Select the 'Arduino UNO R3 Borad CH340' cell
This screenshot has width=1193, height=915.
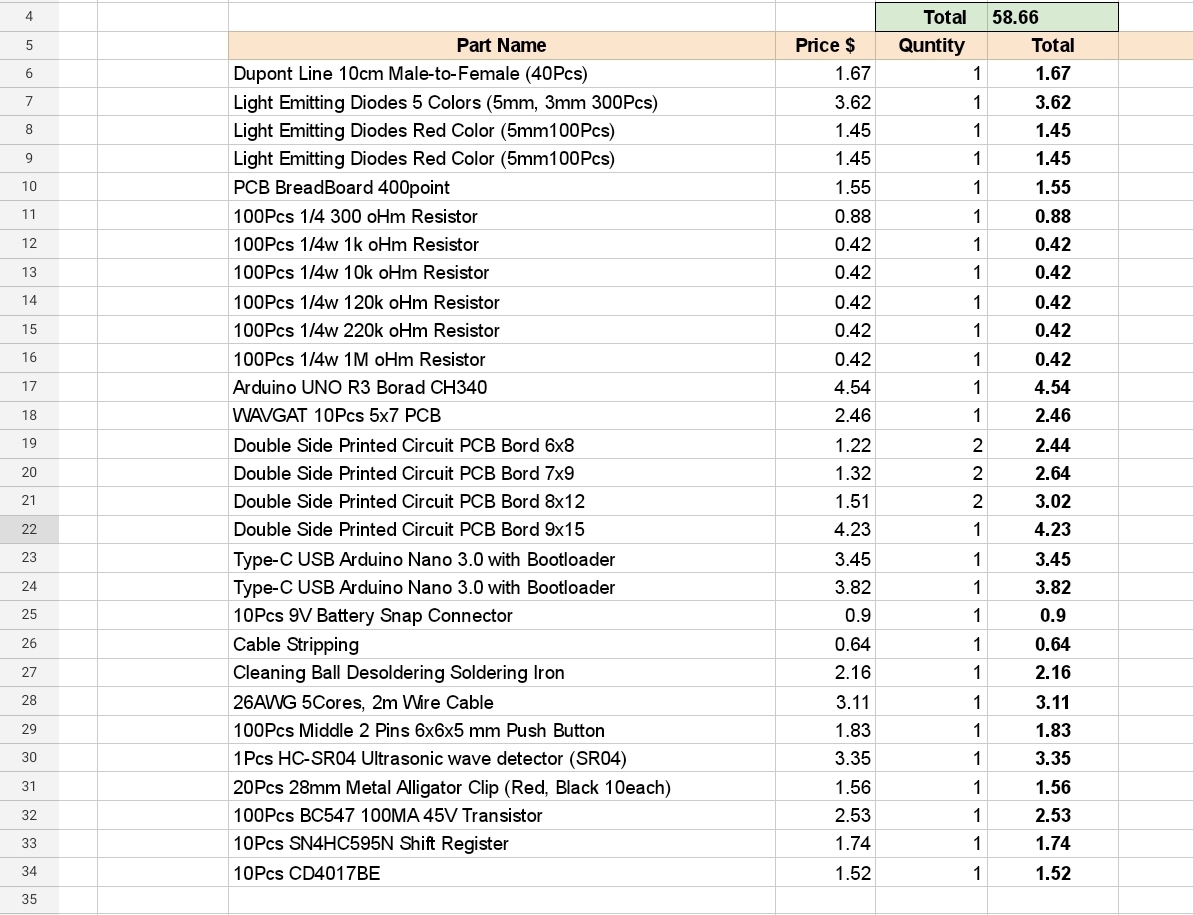point(501,387)
